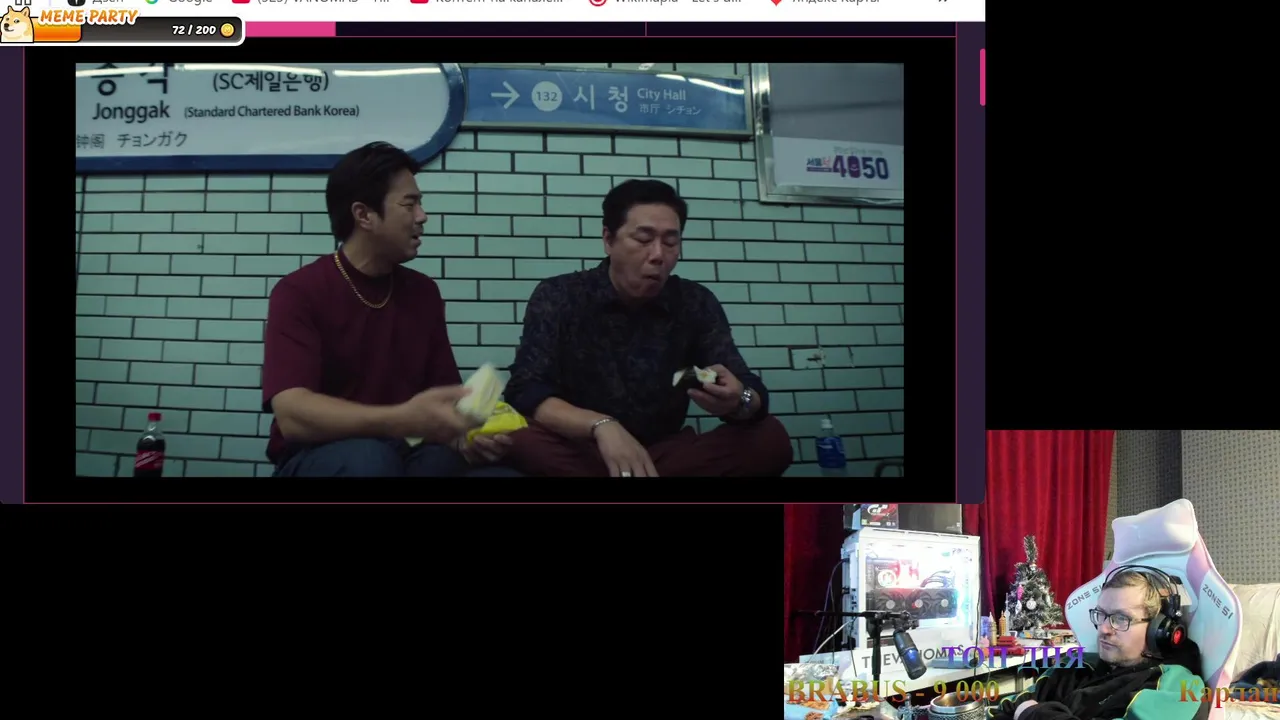Click the Meme Party doge logo

(x=17, y=24)
